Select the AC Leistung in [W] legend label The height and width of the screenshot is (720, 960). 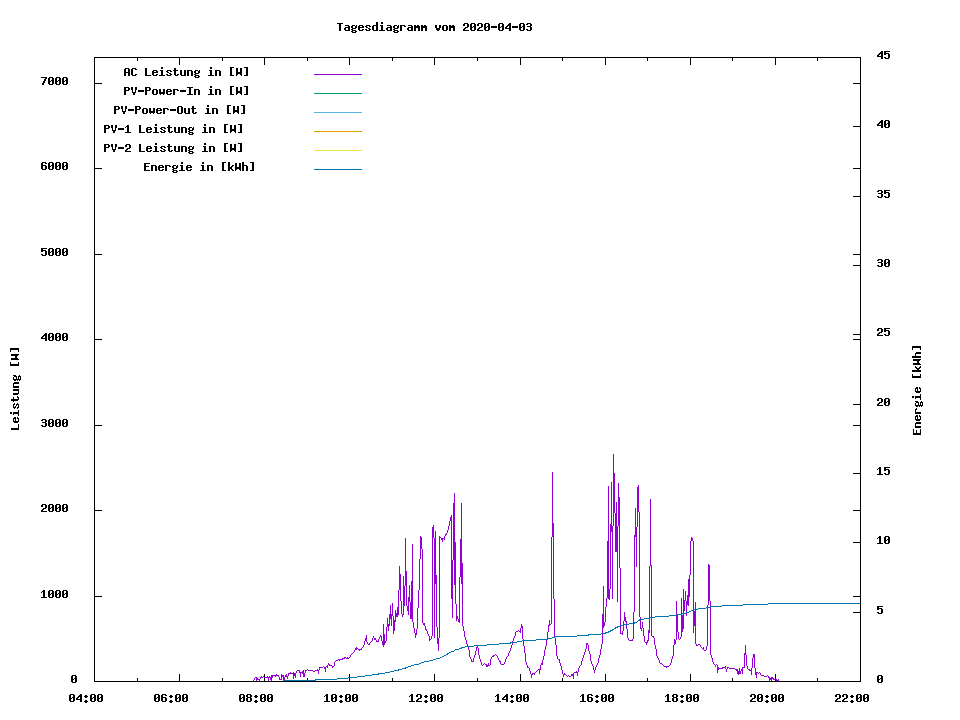pyautogui.click(x=186, y=72)
